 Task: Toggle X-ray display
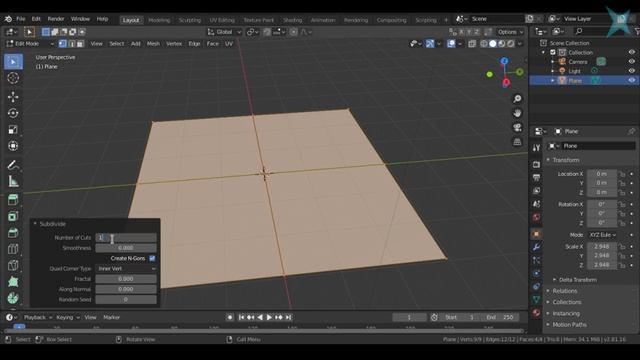[472, 44]
